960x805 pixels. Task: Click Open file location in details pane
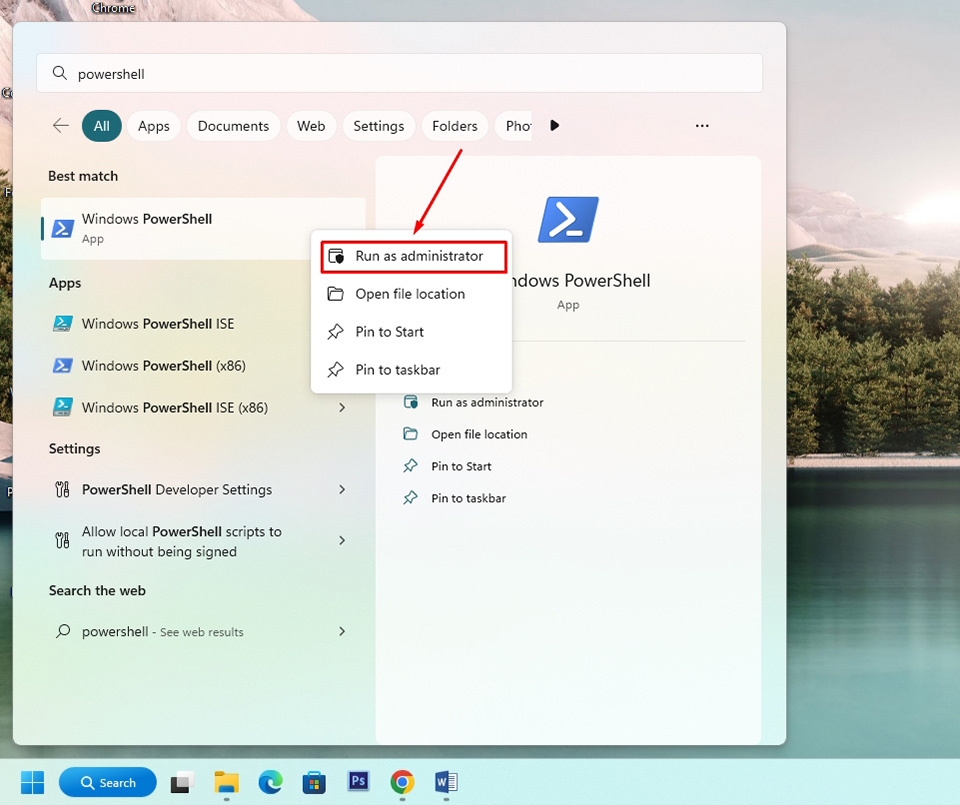[479, 434]
